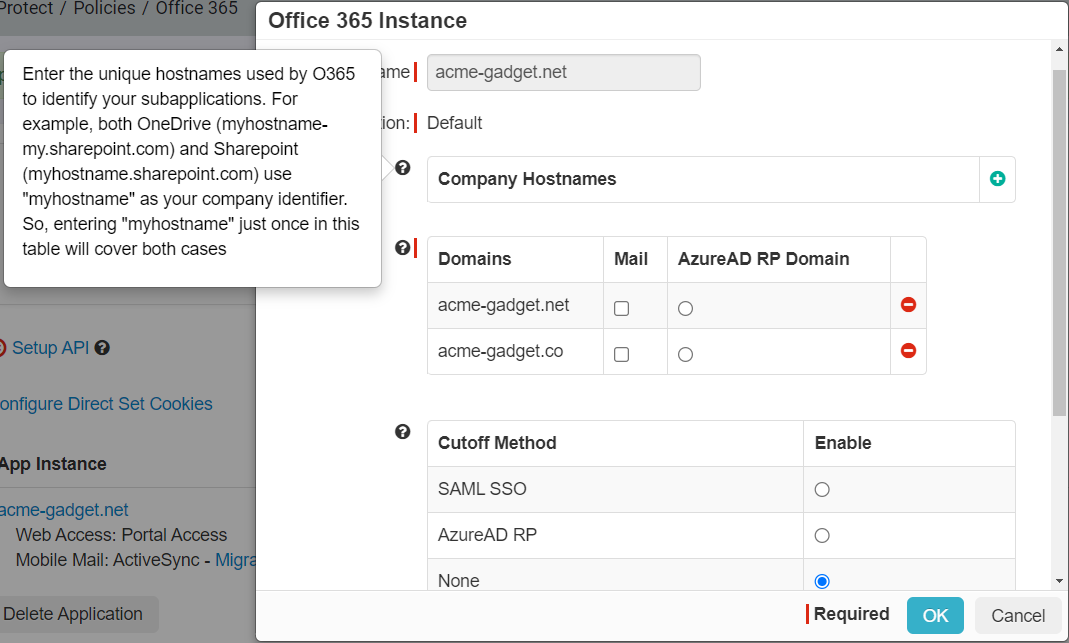
Task: Click the AzureAD RP row label
Action: coord(487,535)
